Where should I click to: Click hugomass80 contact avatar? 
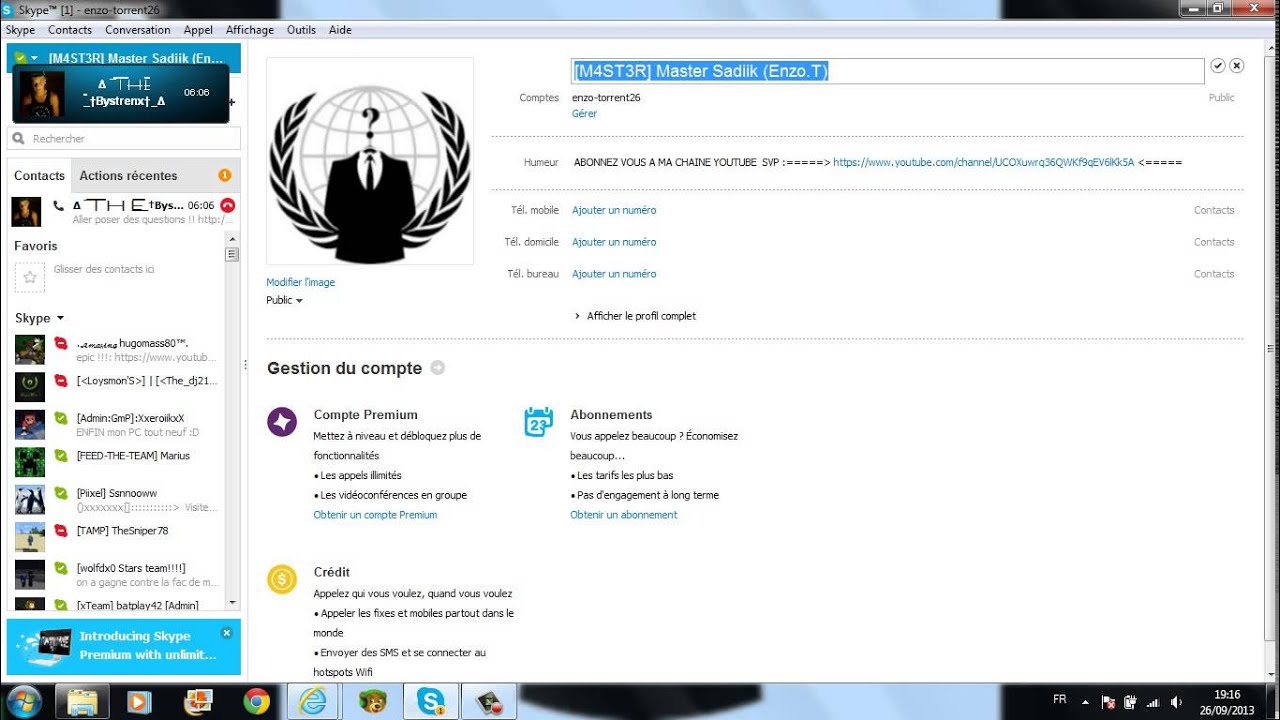(29, 349)
